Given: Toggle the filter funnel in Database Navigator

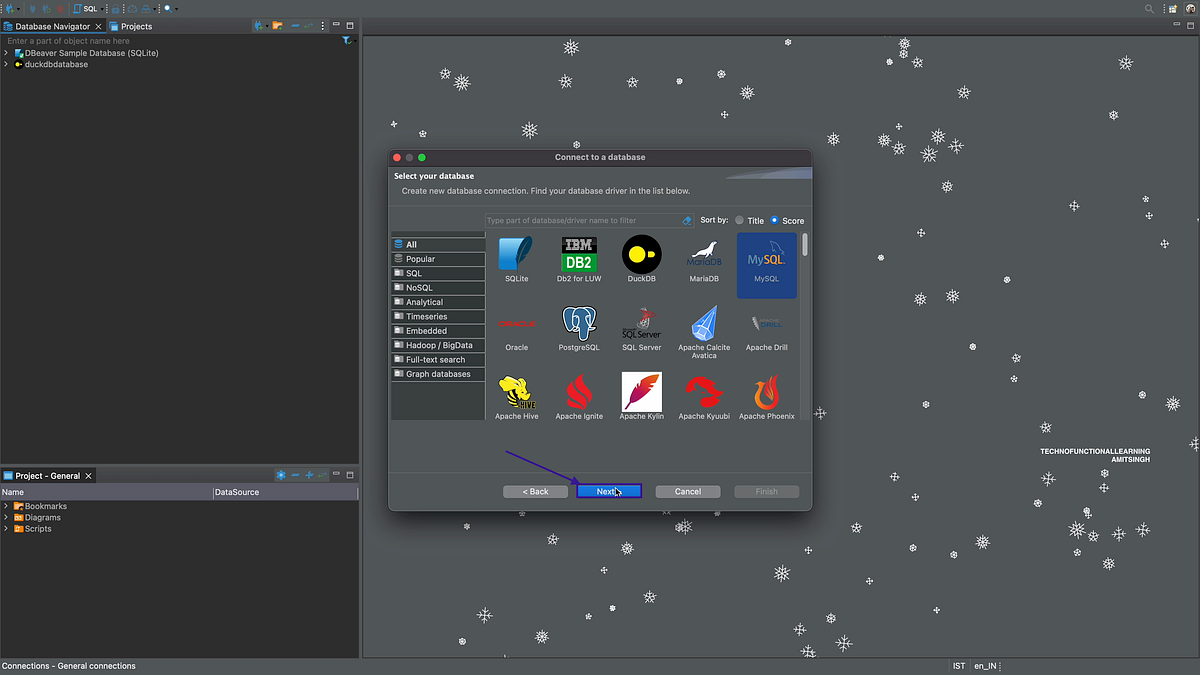Looking at the screenshot, I should click(x=347, y=40).
